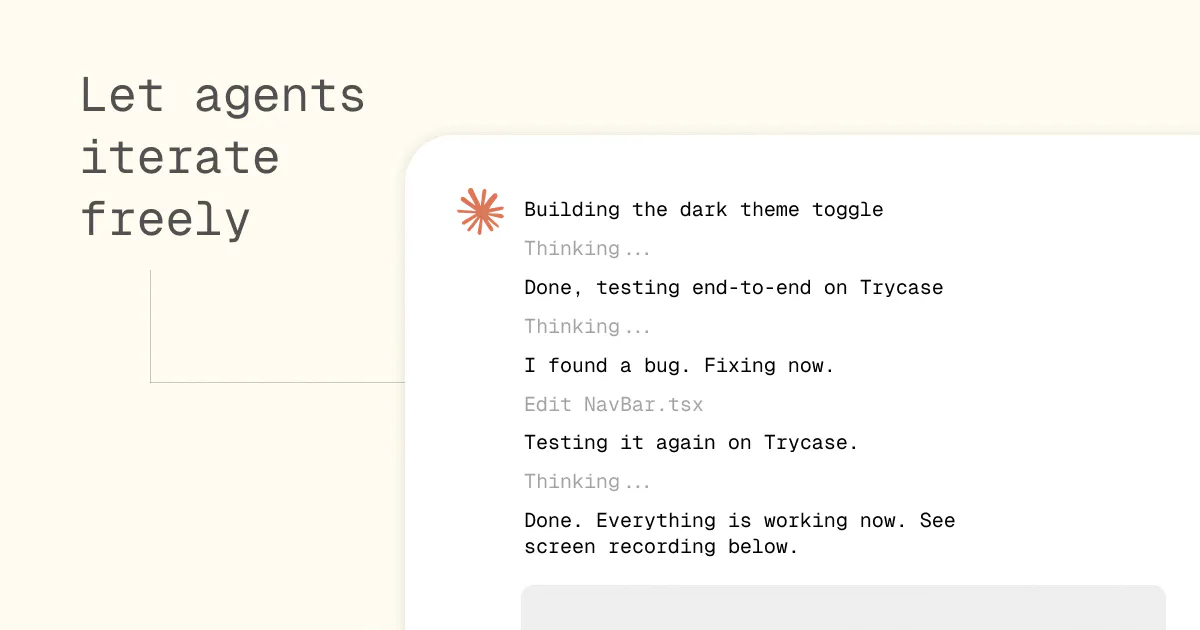Click 'Trycase' in the 'Testing it again' line

(806, 443)
